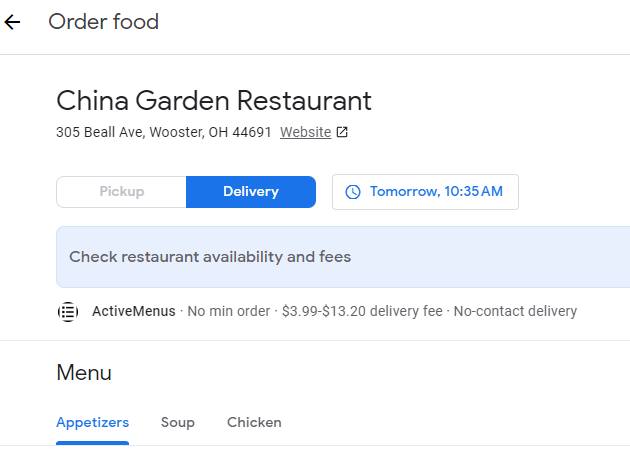Click the clock icon in the time selector
Screen dimensions: 630x464
coord(352,192)
